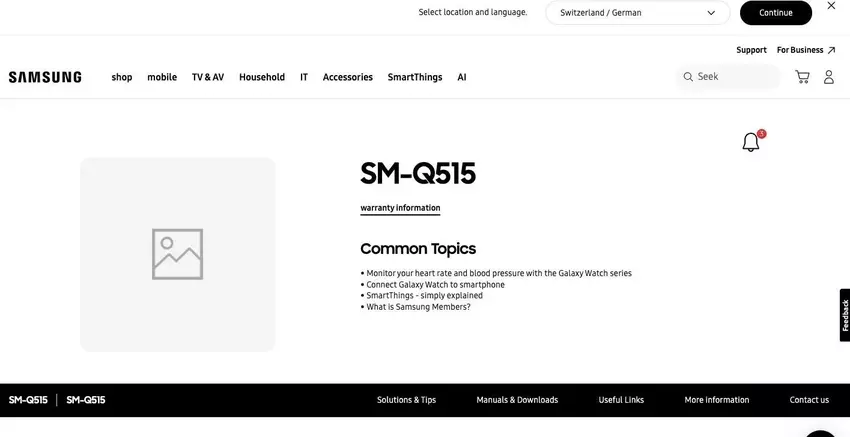Click the product image placeholder
Screen dimensions: 850x437
[x=177, y=254]
